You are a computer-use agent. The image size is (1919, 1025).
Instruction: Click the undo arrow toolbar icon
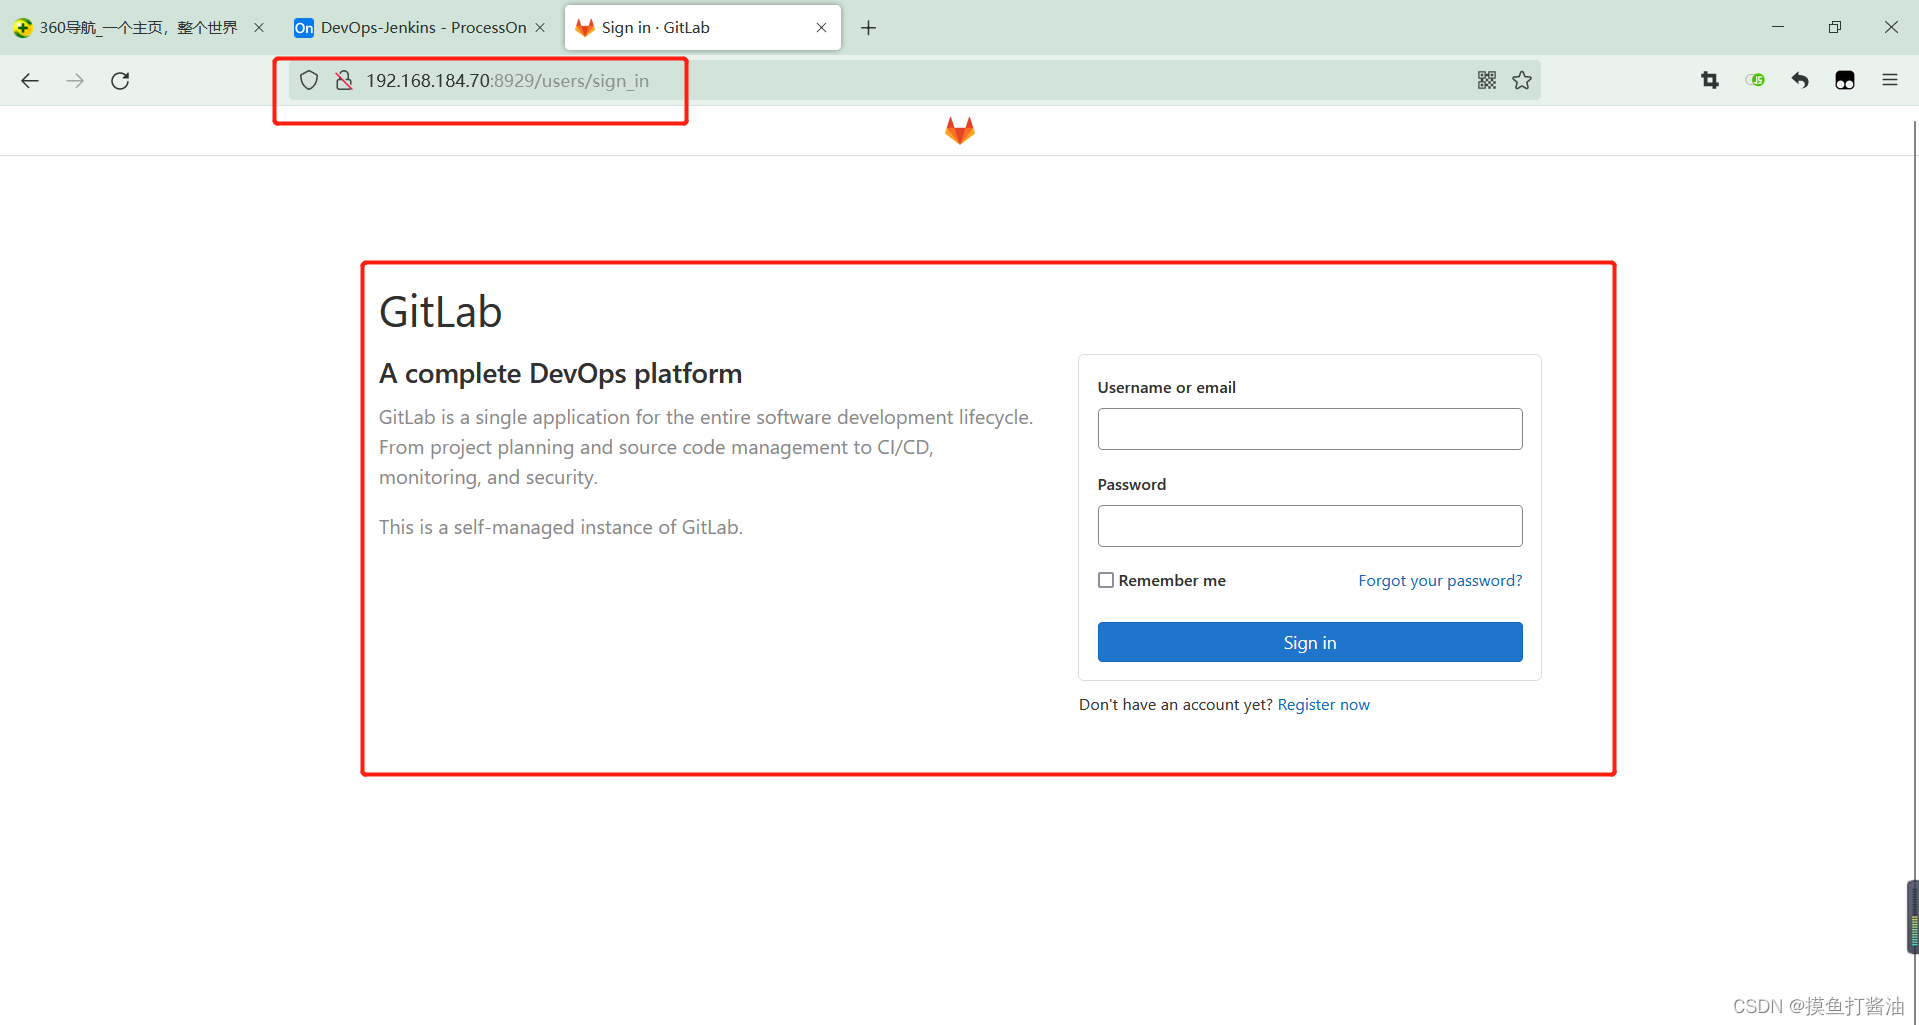[1800, 80]
